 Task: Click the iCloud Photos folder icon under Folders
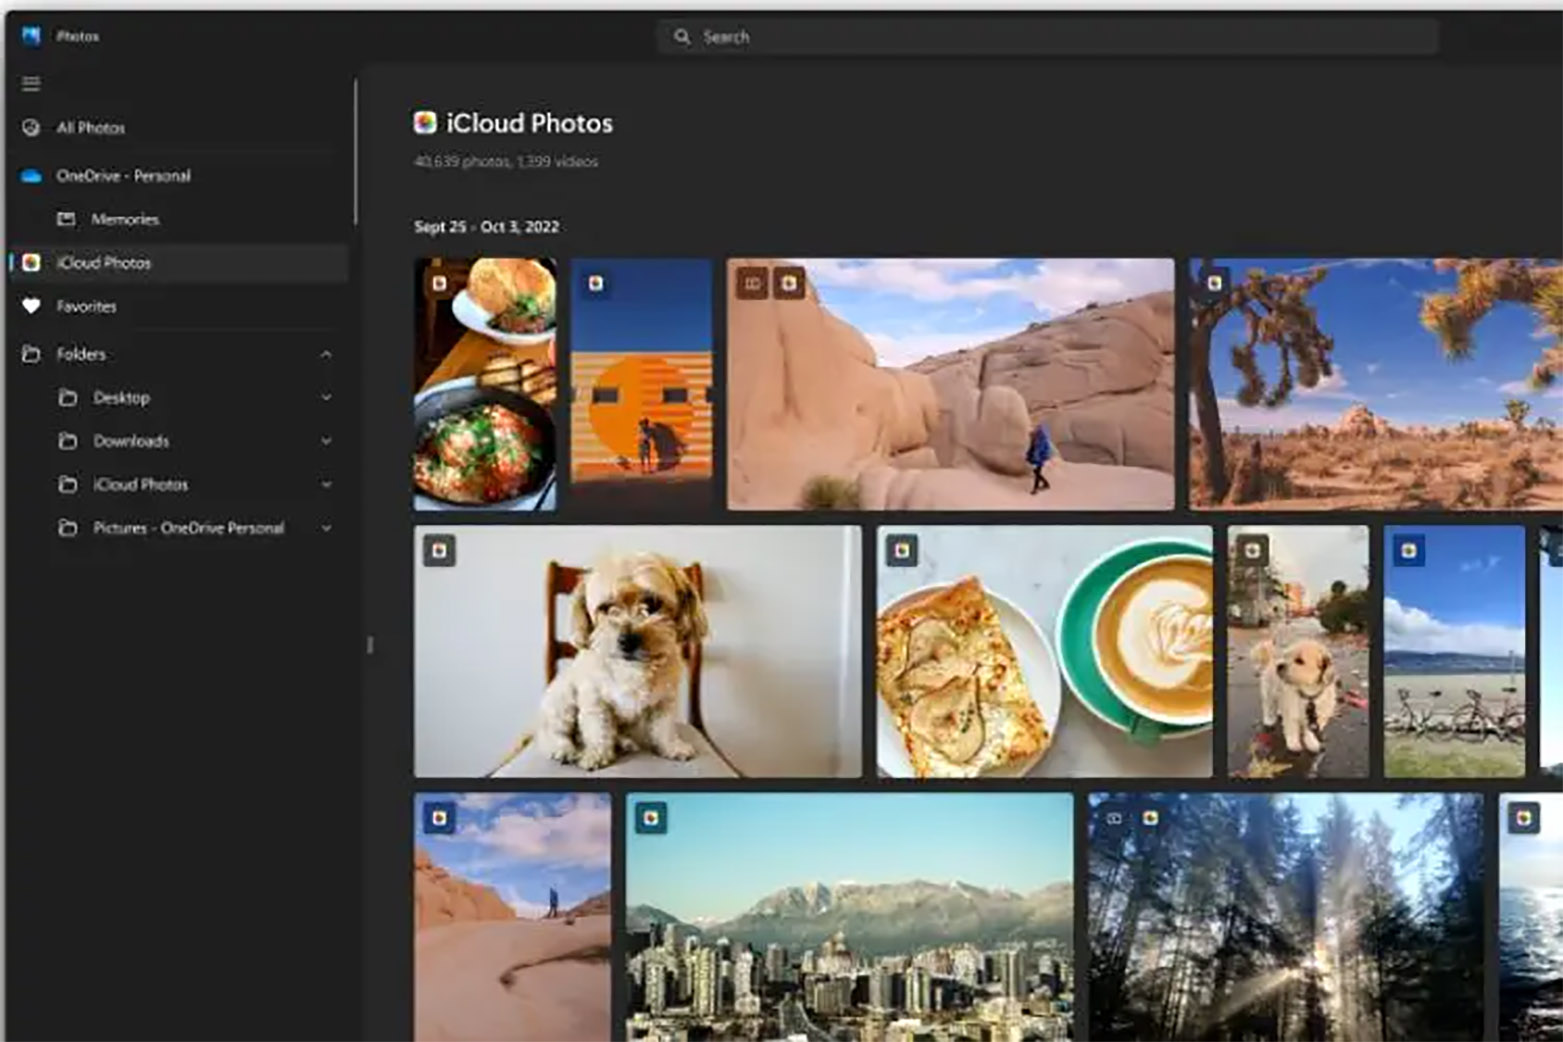click(68, 485)
